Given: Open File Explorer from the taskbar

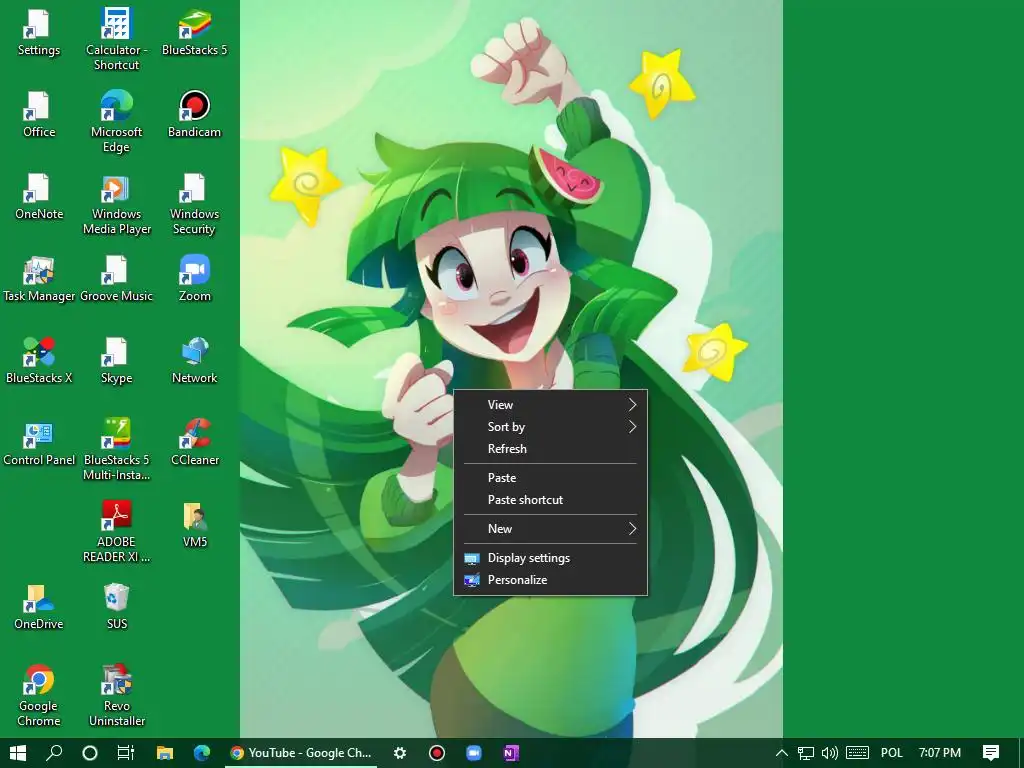Looking at the screenshot, I should pos(165,753).
